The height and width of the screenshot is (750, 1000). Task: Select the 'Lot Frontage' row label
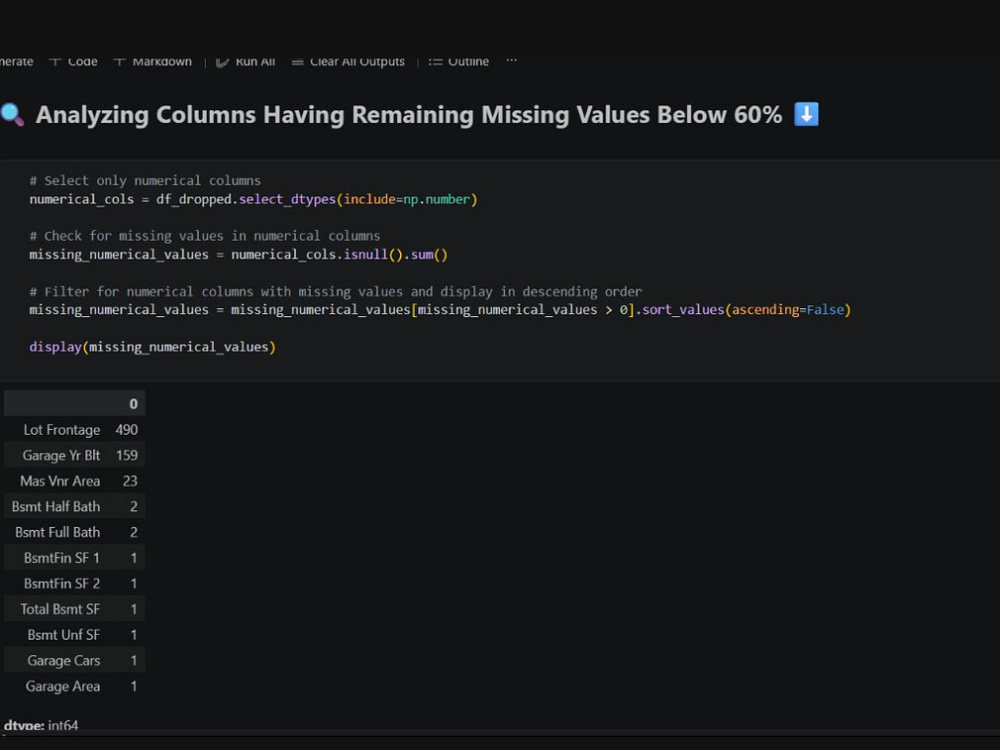(x=62, y=430)
